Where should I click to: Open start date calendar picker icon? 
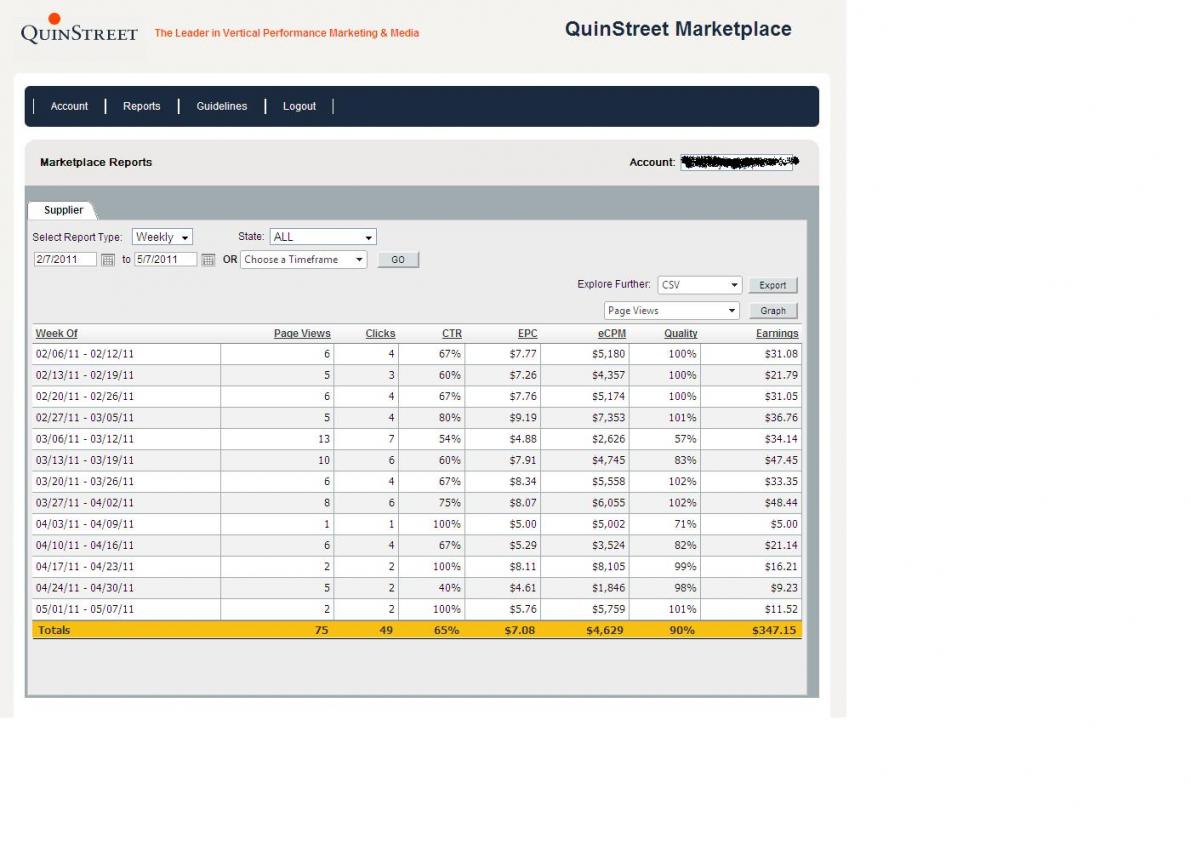[108, 260]
